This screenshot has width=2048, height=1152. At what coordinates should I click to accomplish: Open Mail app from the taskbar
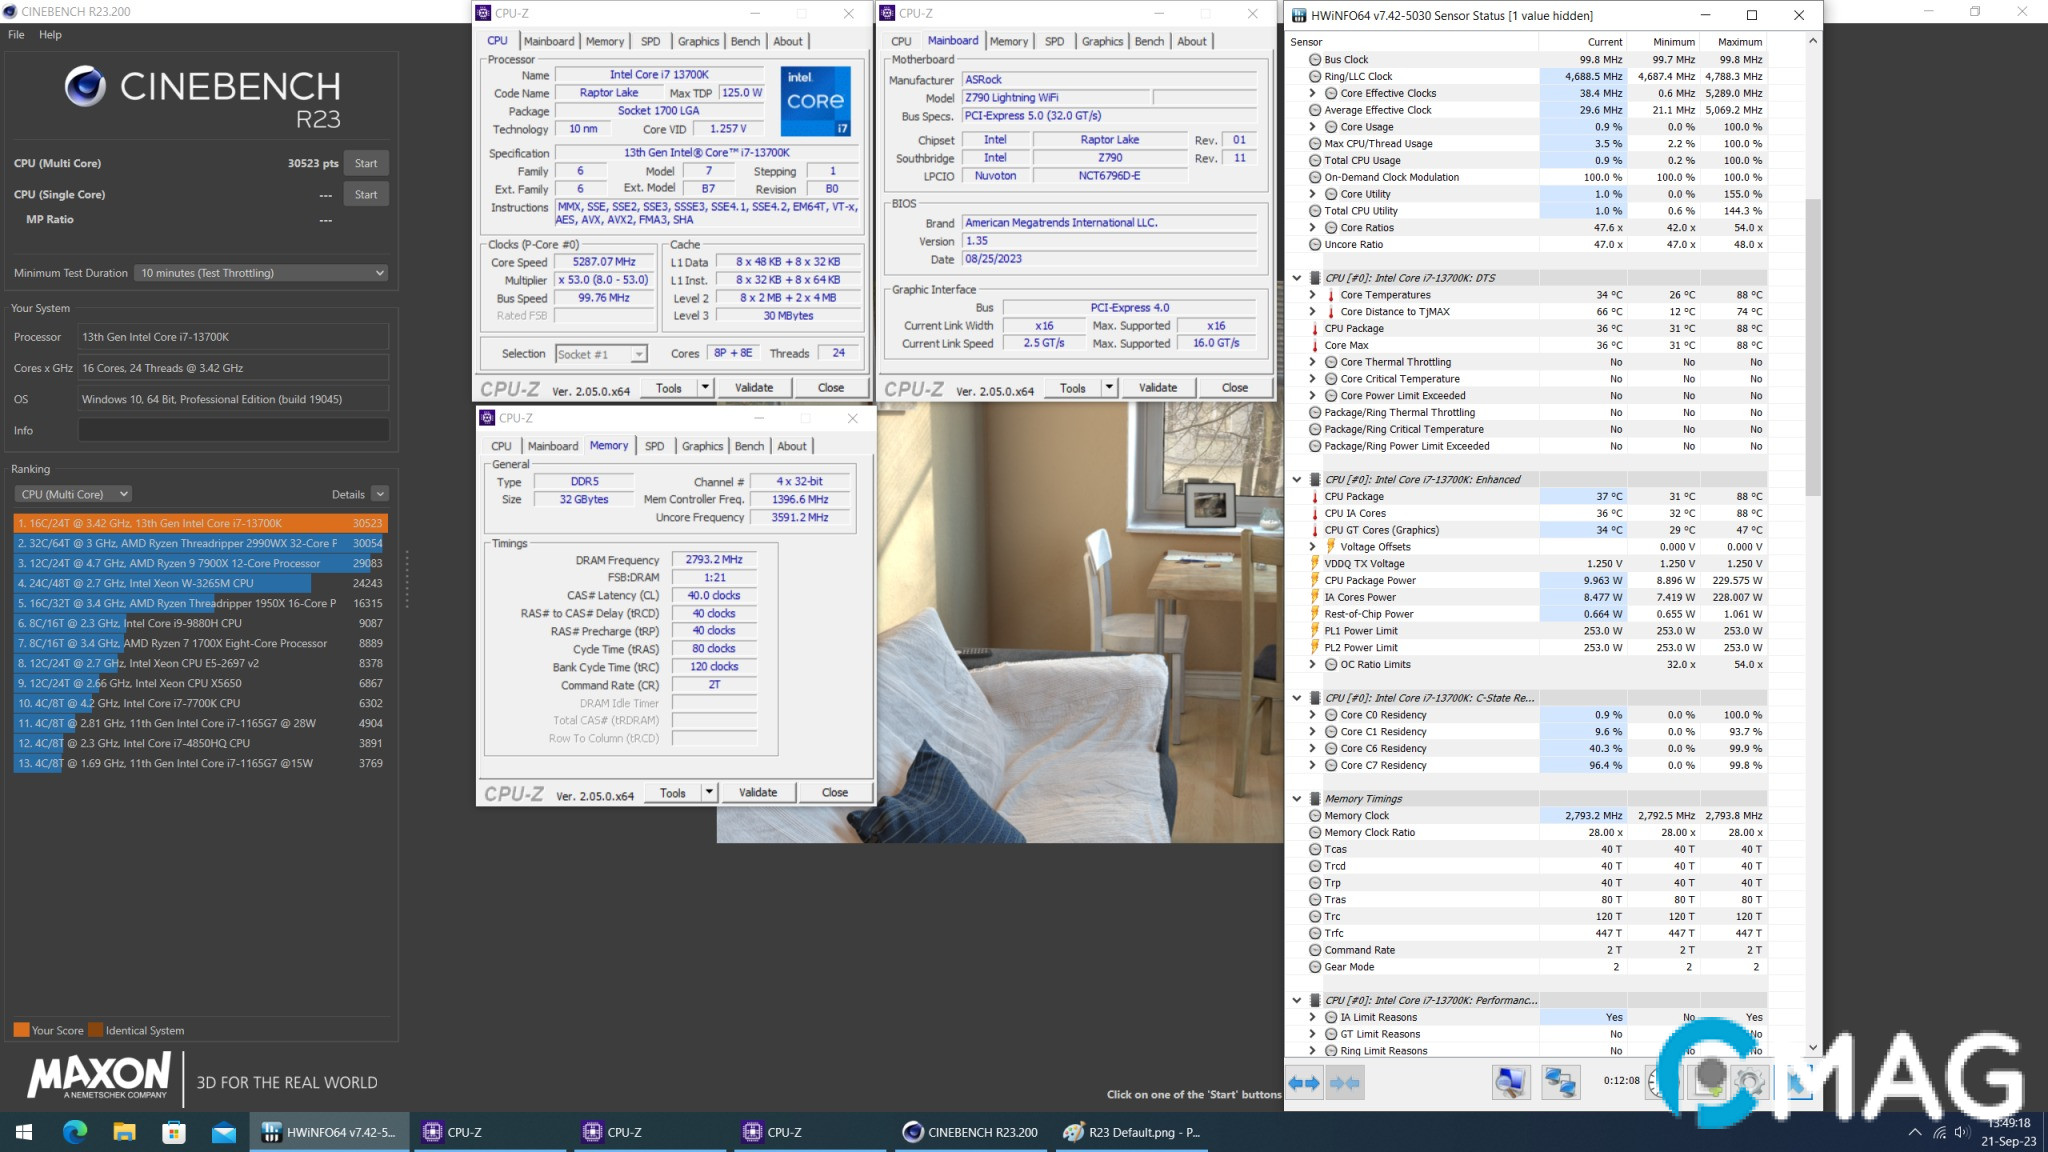coord(224,1132)
